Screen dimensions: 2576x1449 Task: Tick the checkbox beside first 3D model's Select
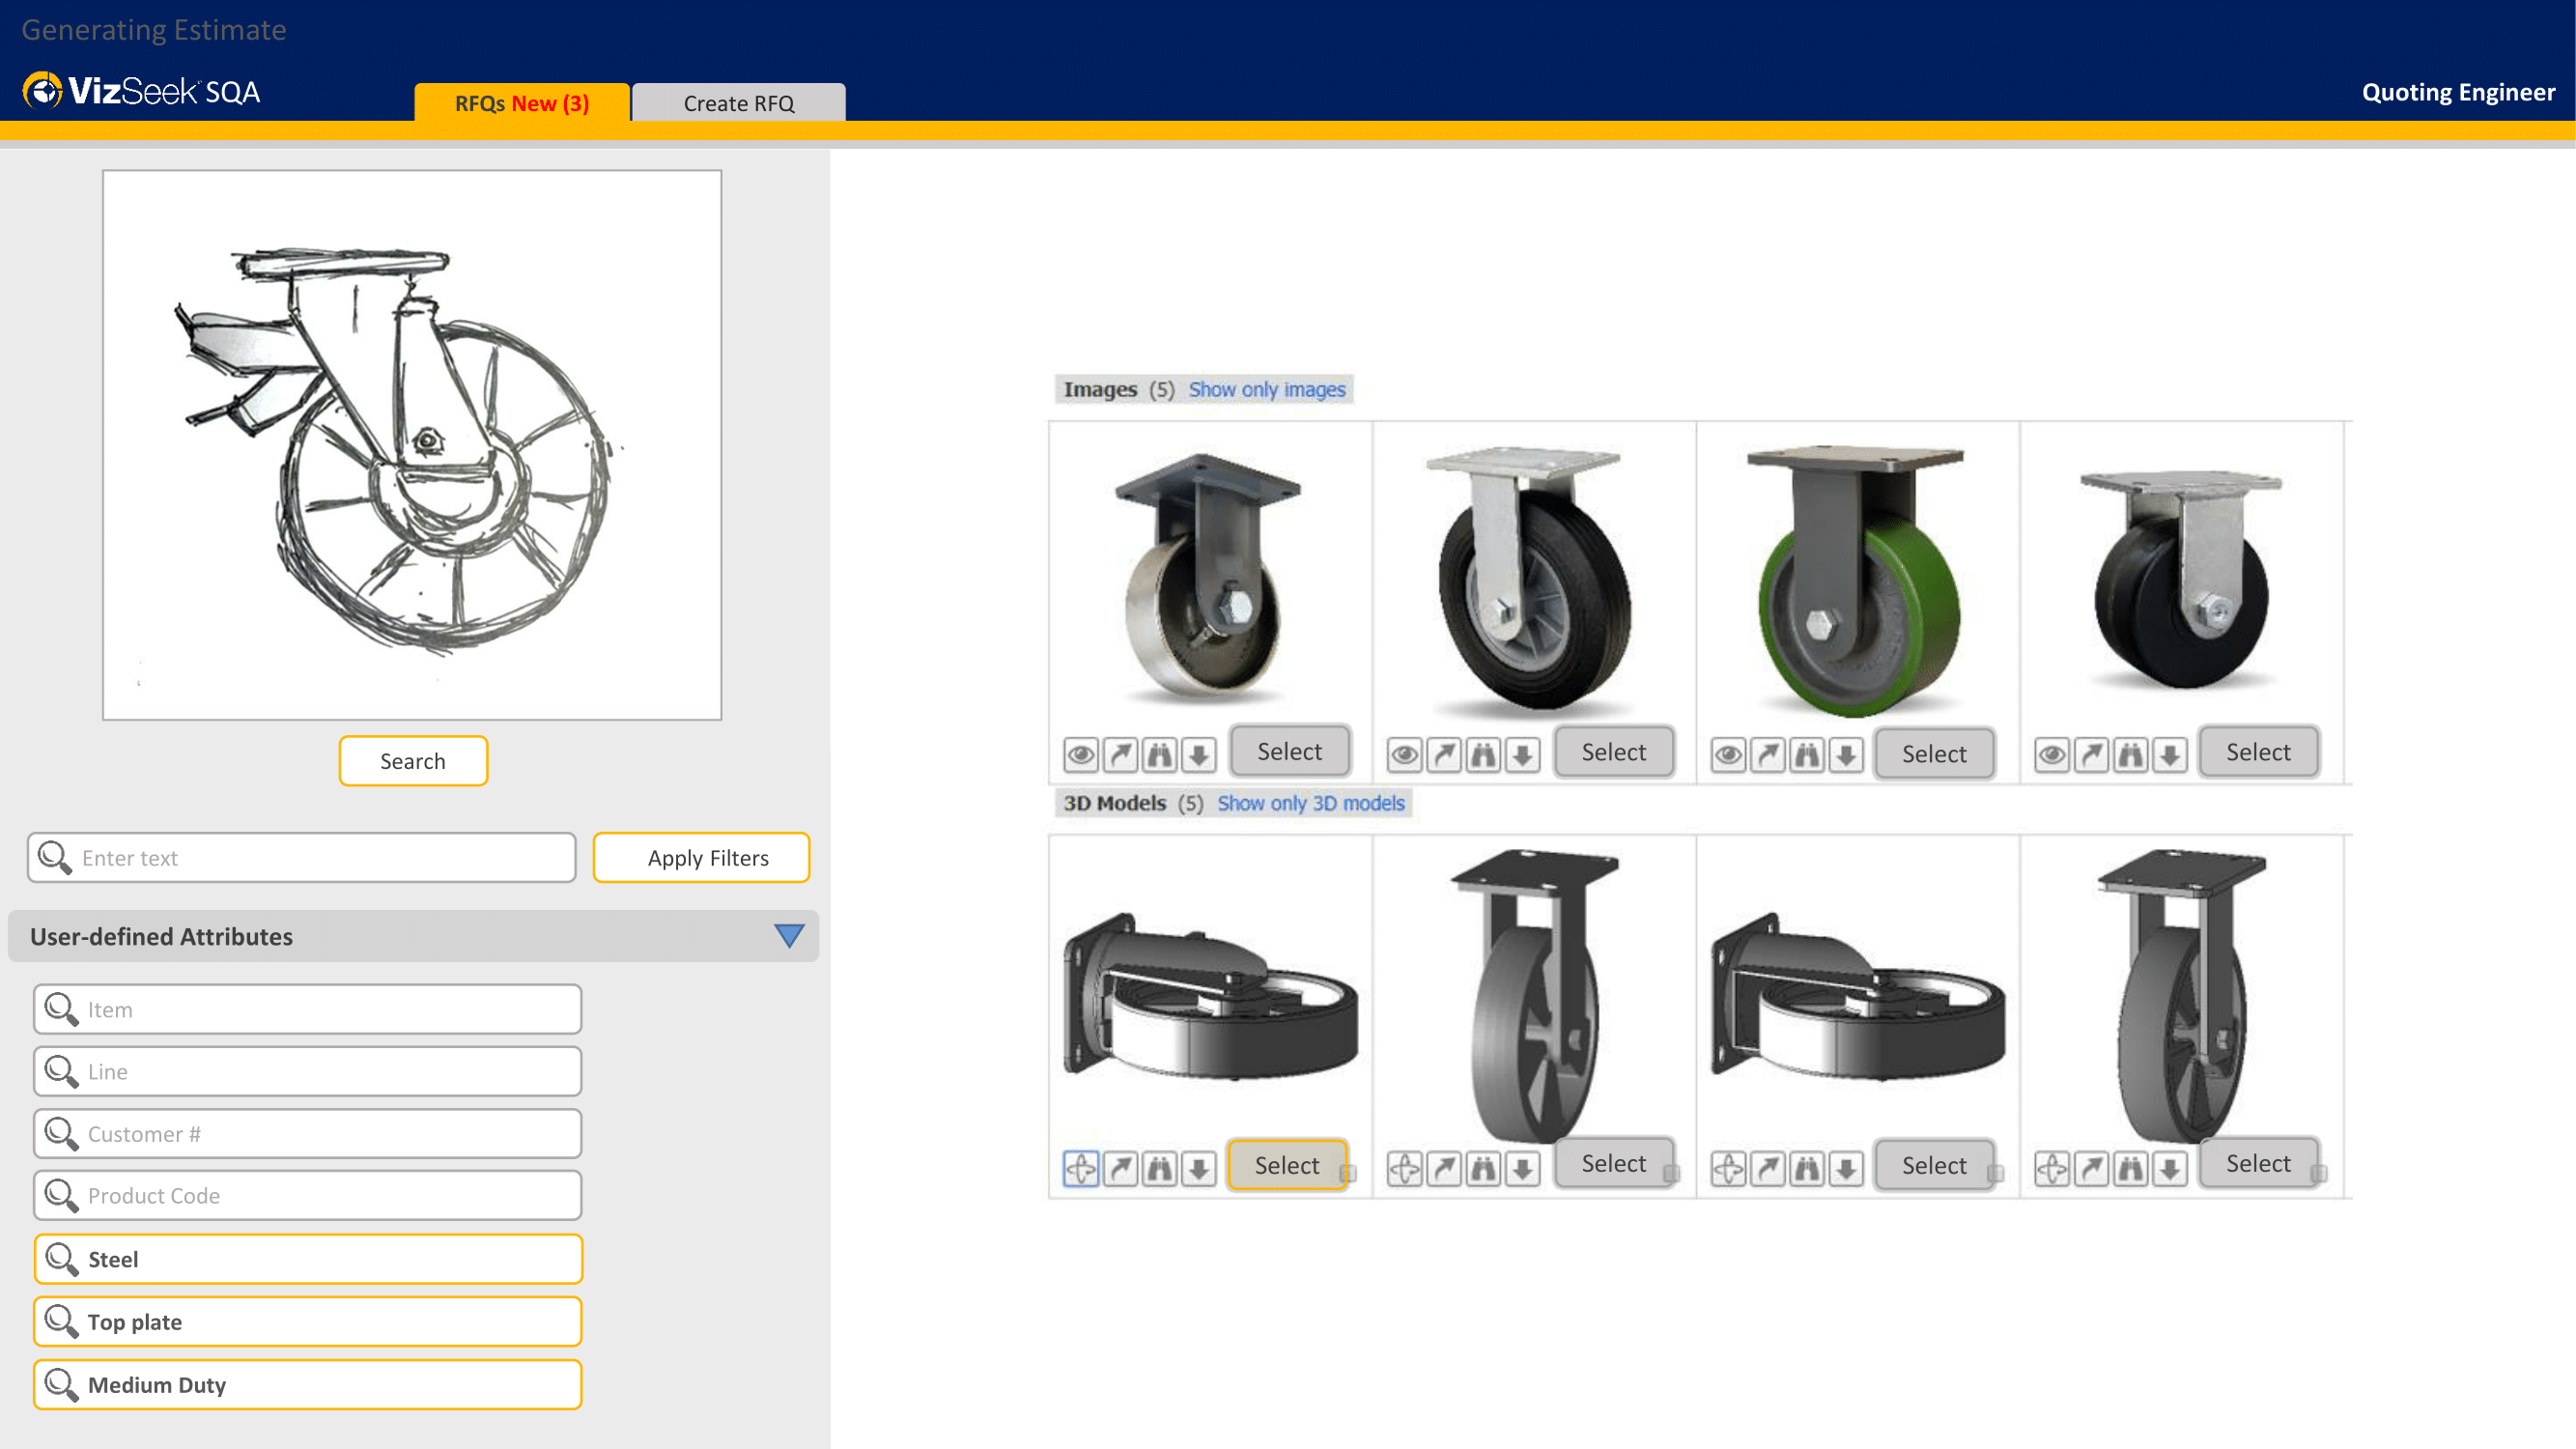pyautogui.click(x=1348, y=1173)
